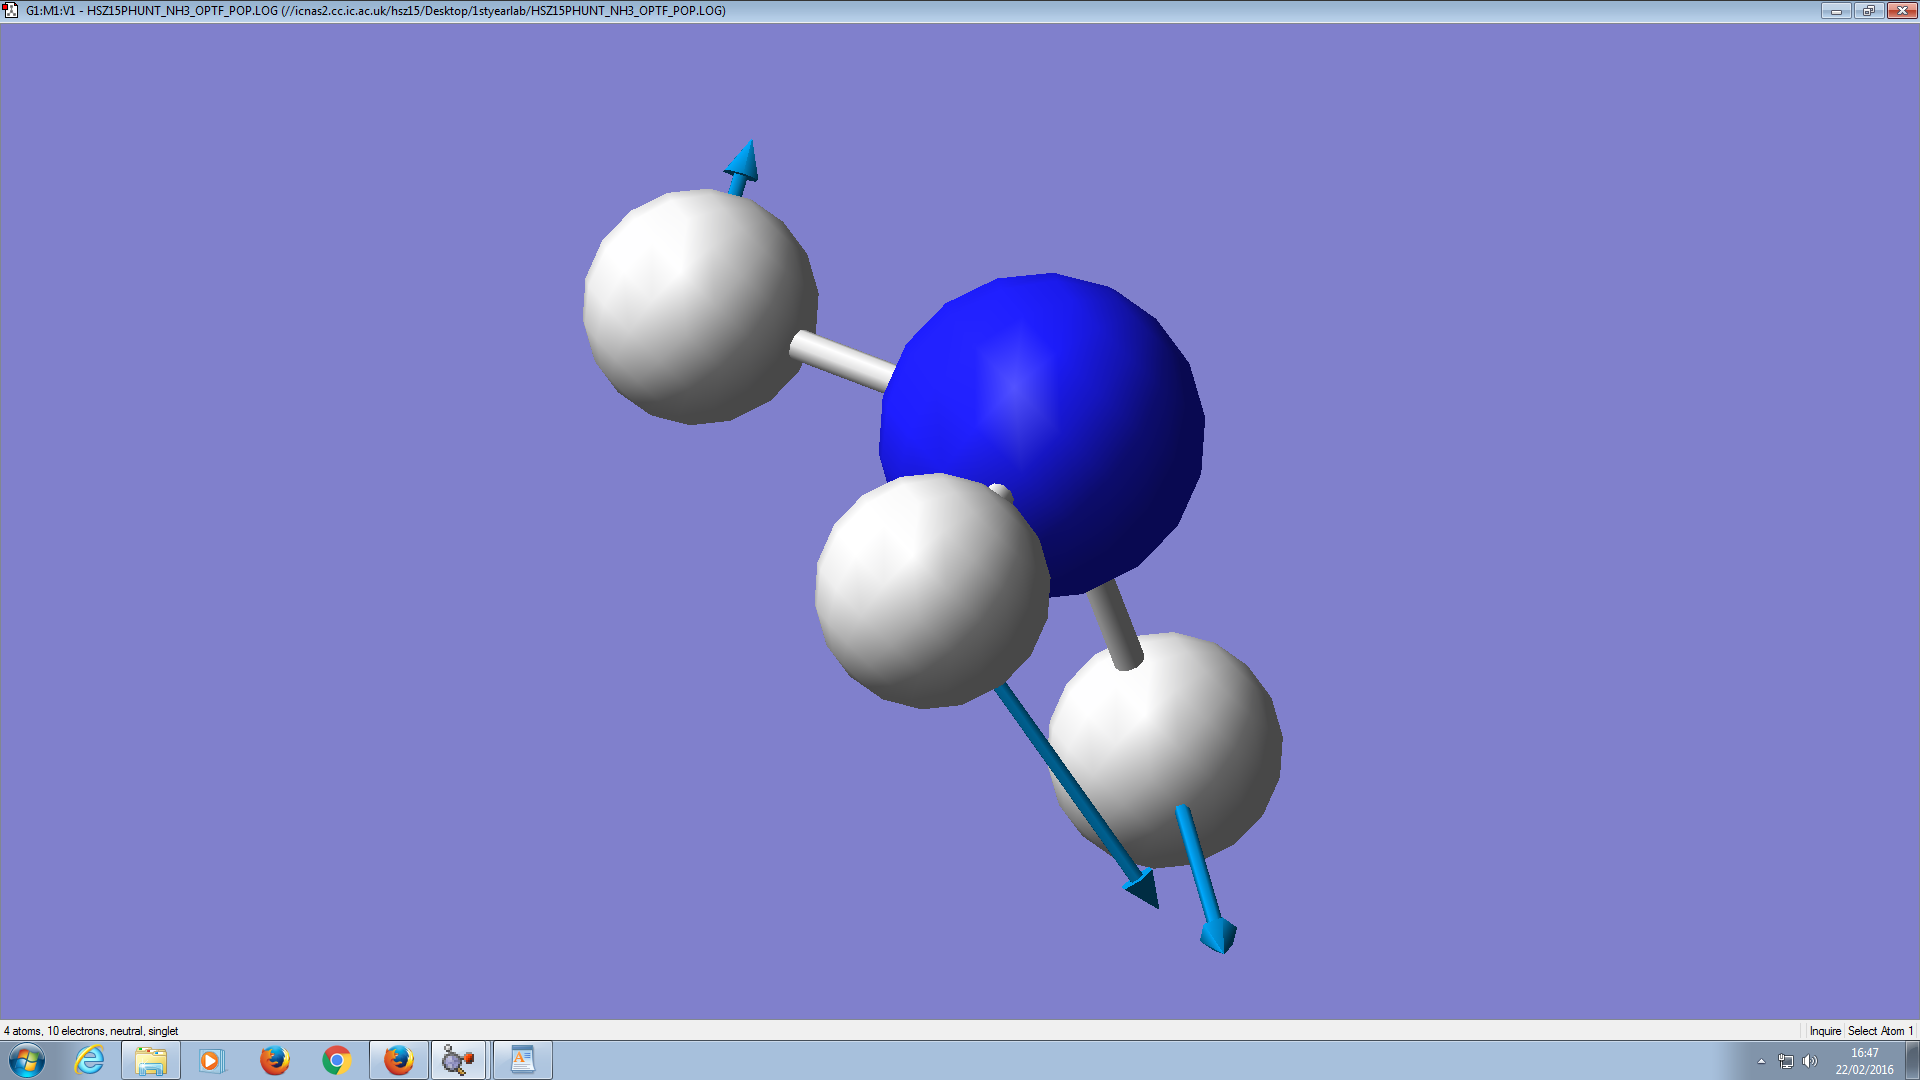Click the Inquire status bar label

pos(1824,1031)
